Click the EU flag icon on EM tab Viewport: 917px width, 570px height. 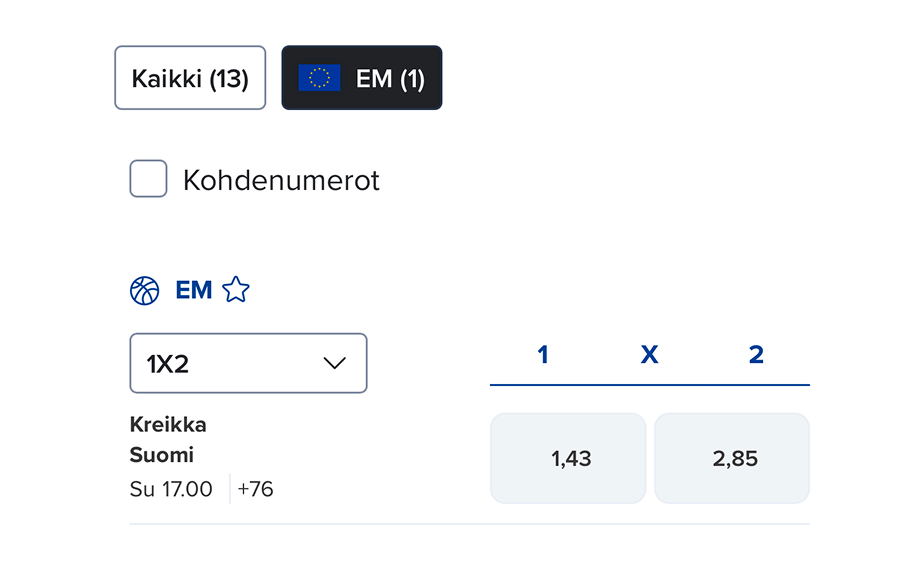[320, 78]
